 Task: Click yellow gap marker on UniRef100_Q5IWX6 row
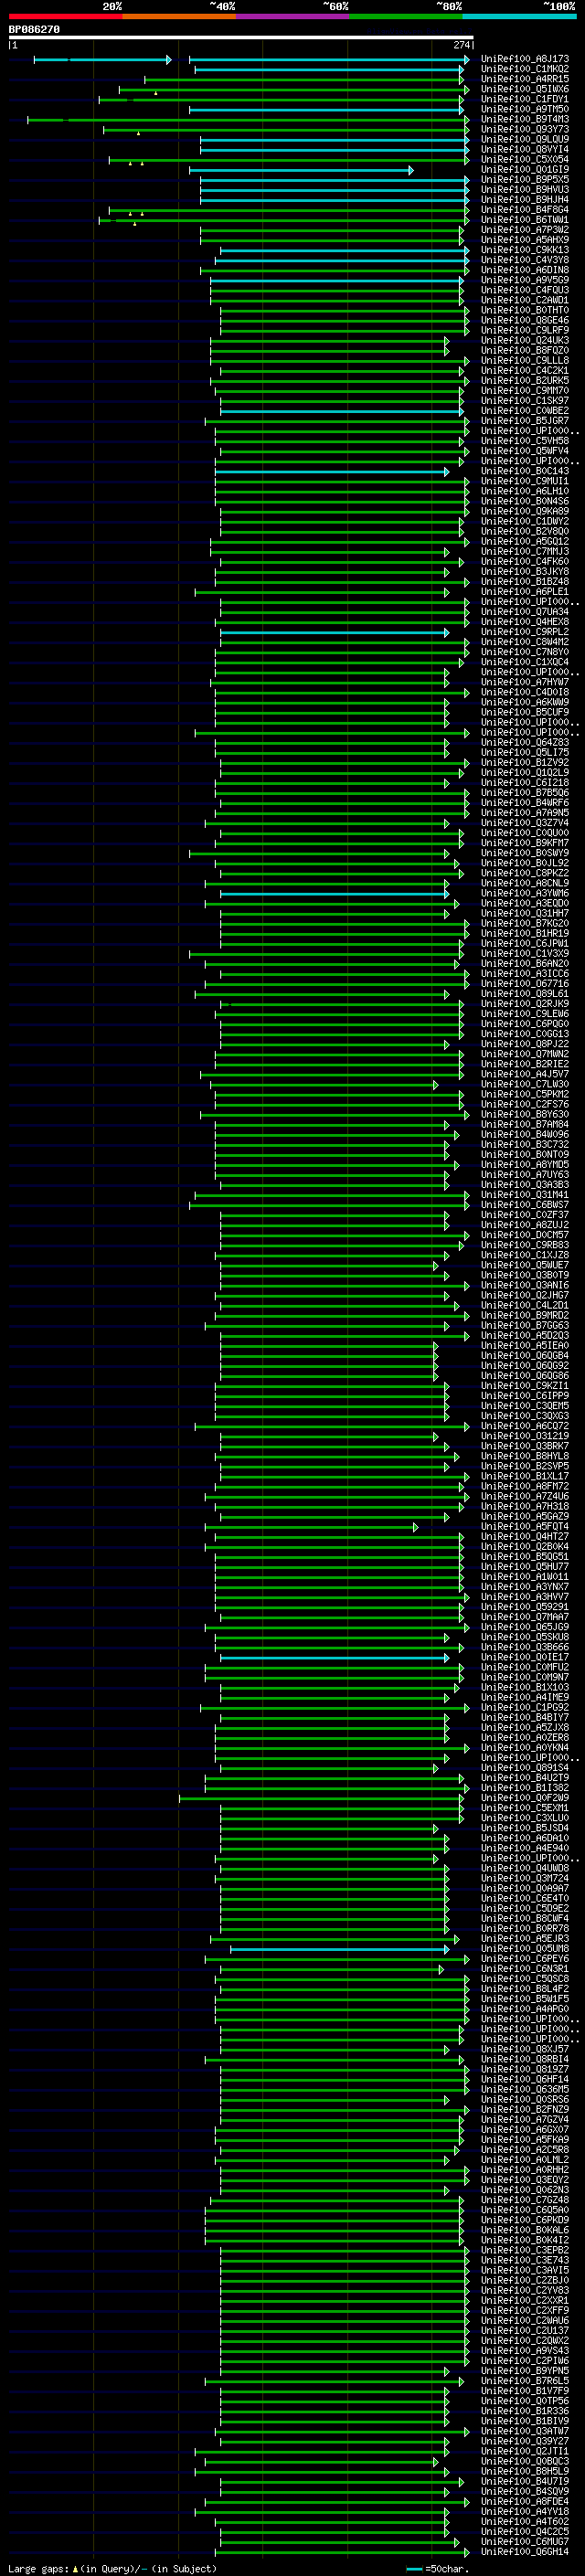(x=155, y=92)
